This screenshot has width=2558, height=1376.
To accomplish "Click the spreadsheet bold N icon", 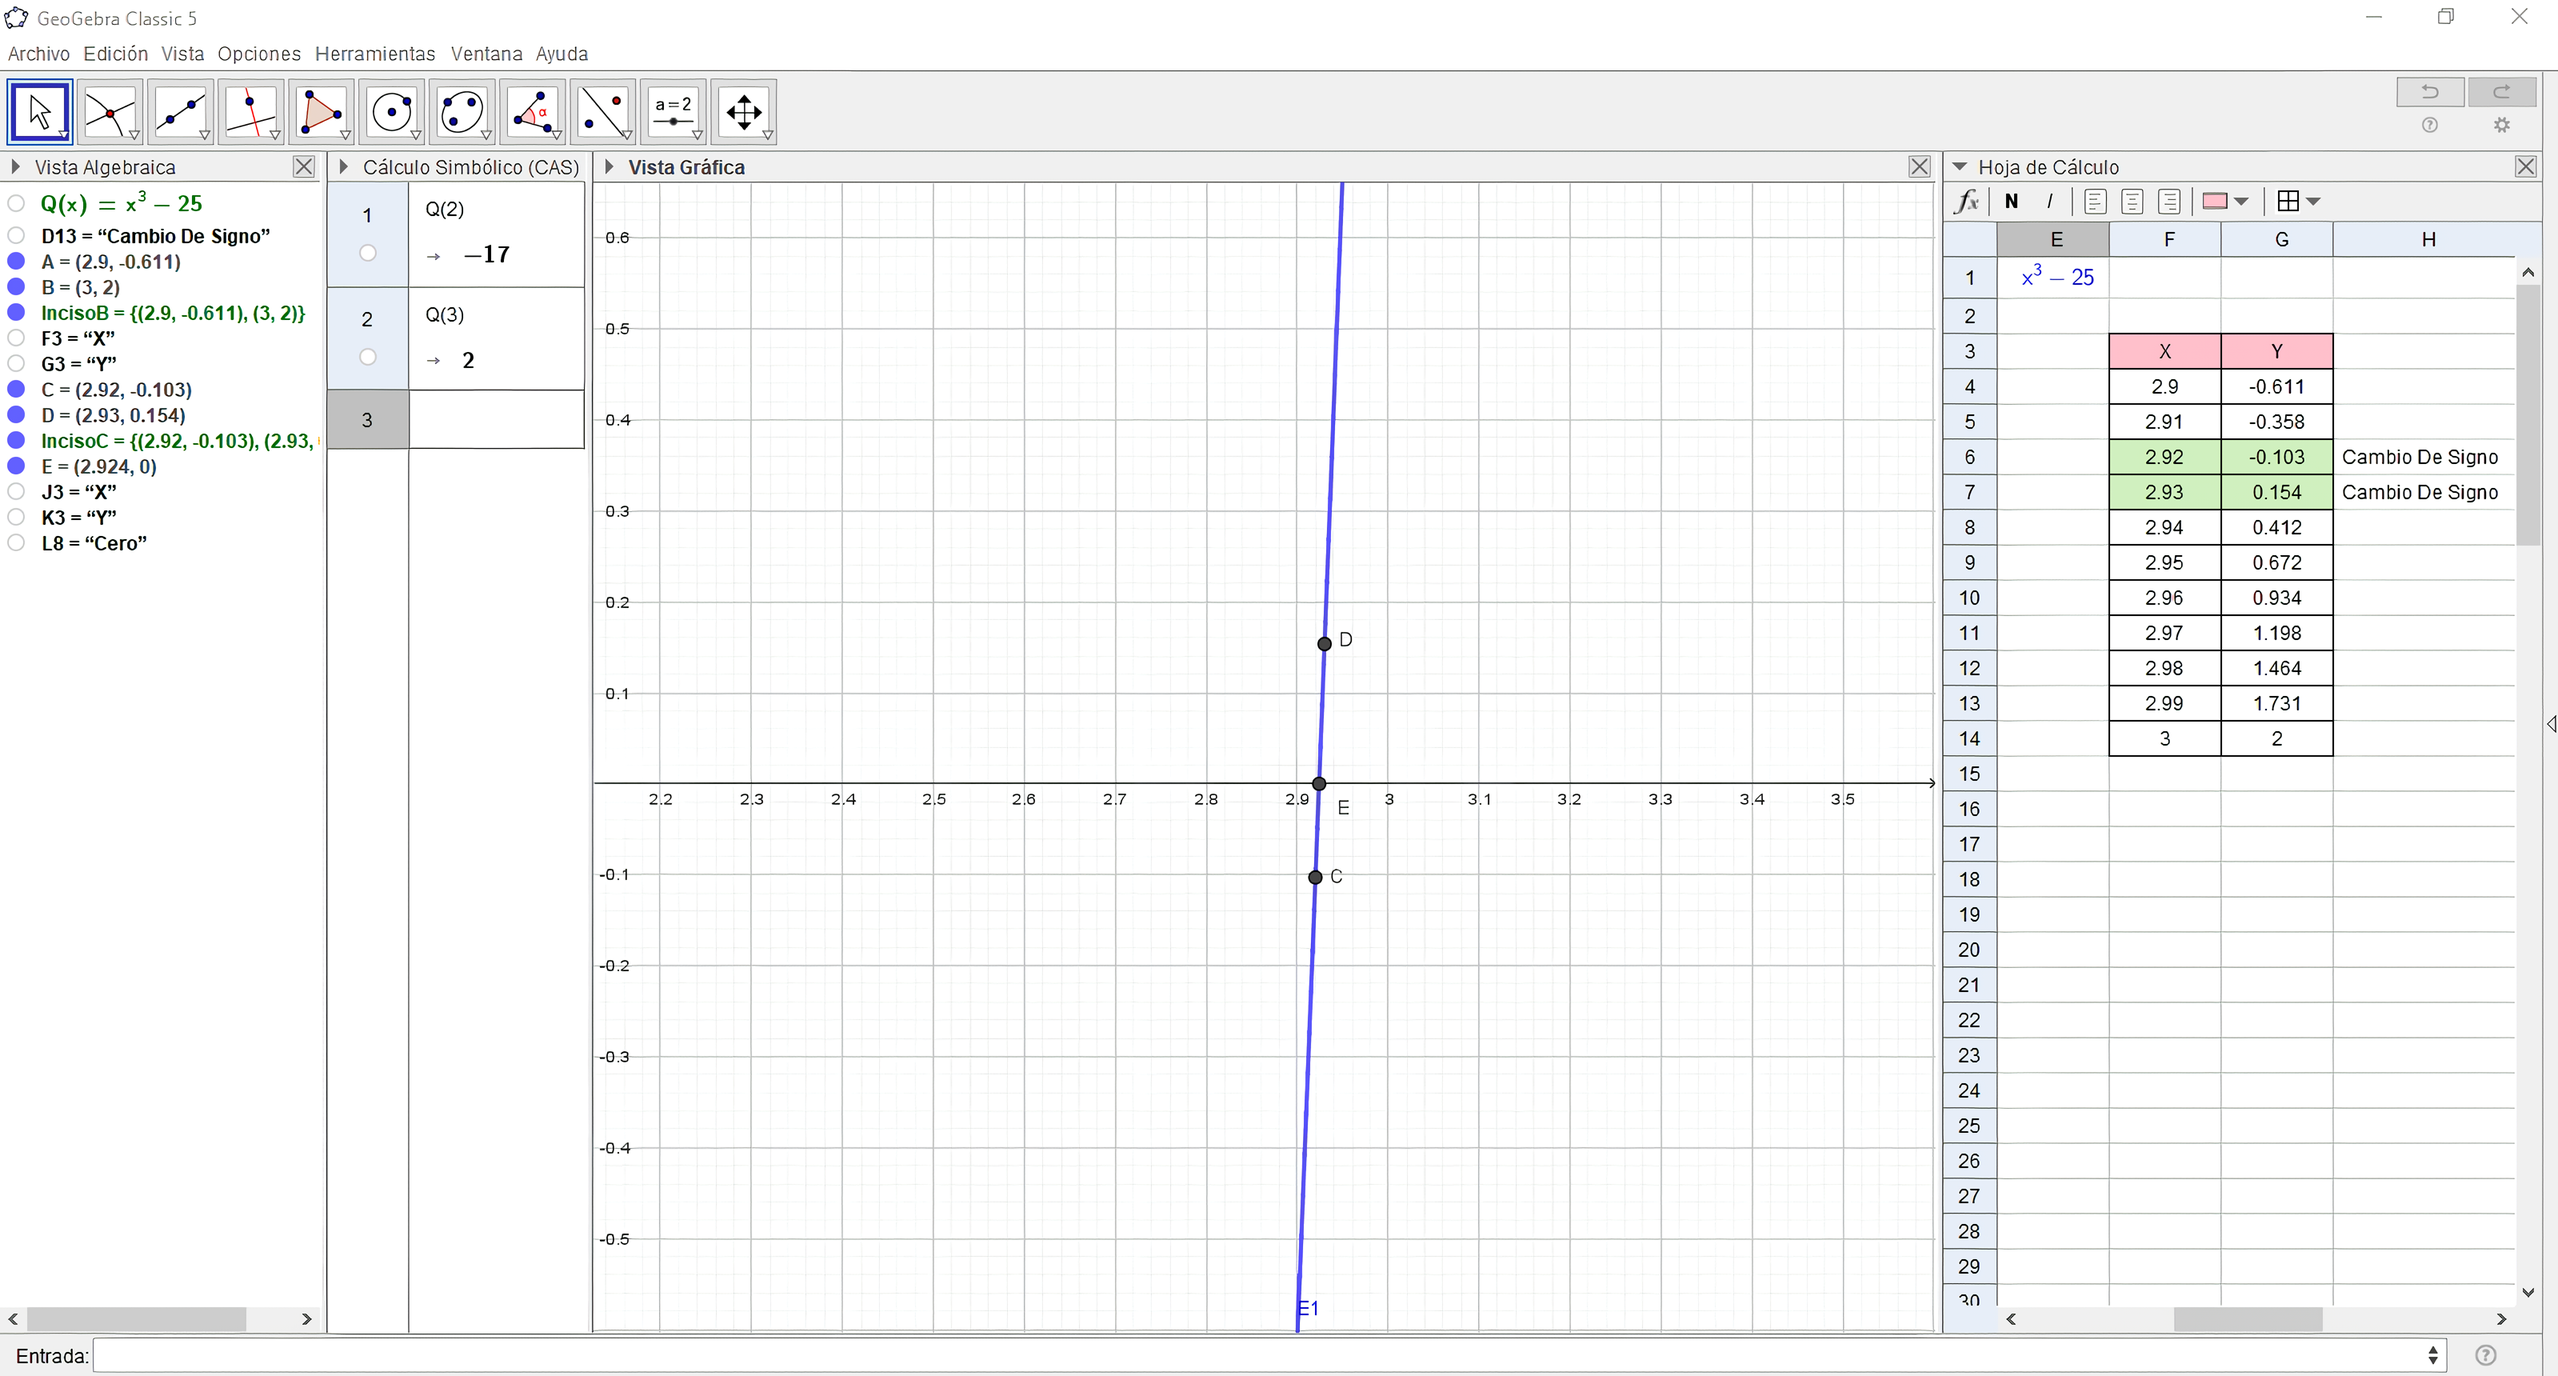I will click(2011, 201).
